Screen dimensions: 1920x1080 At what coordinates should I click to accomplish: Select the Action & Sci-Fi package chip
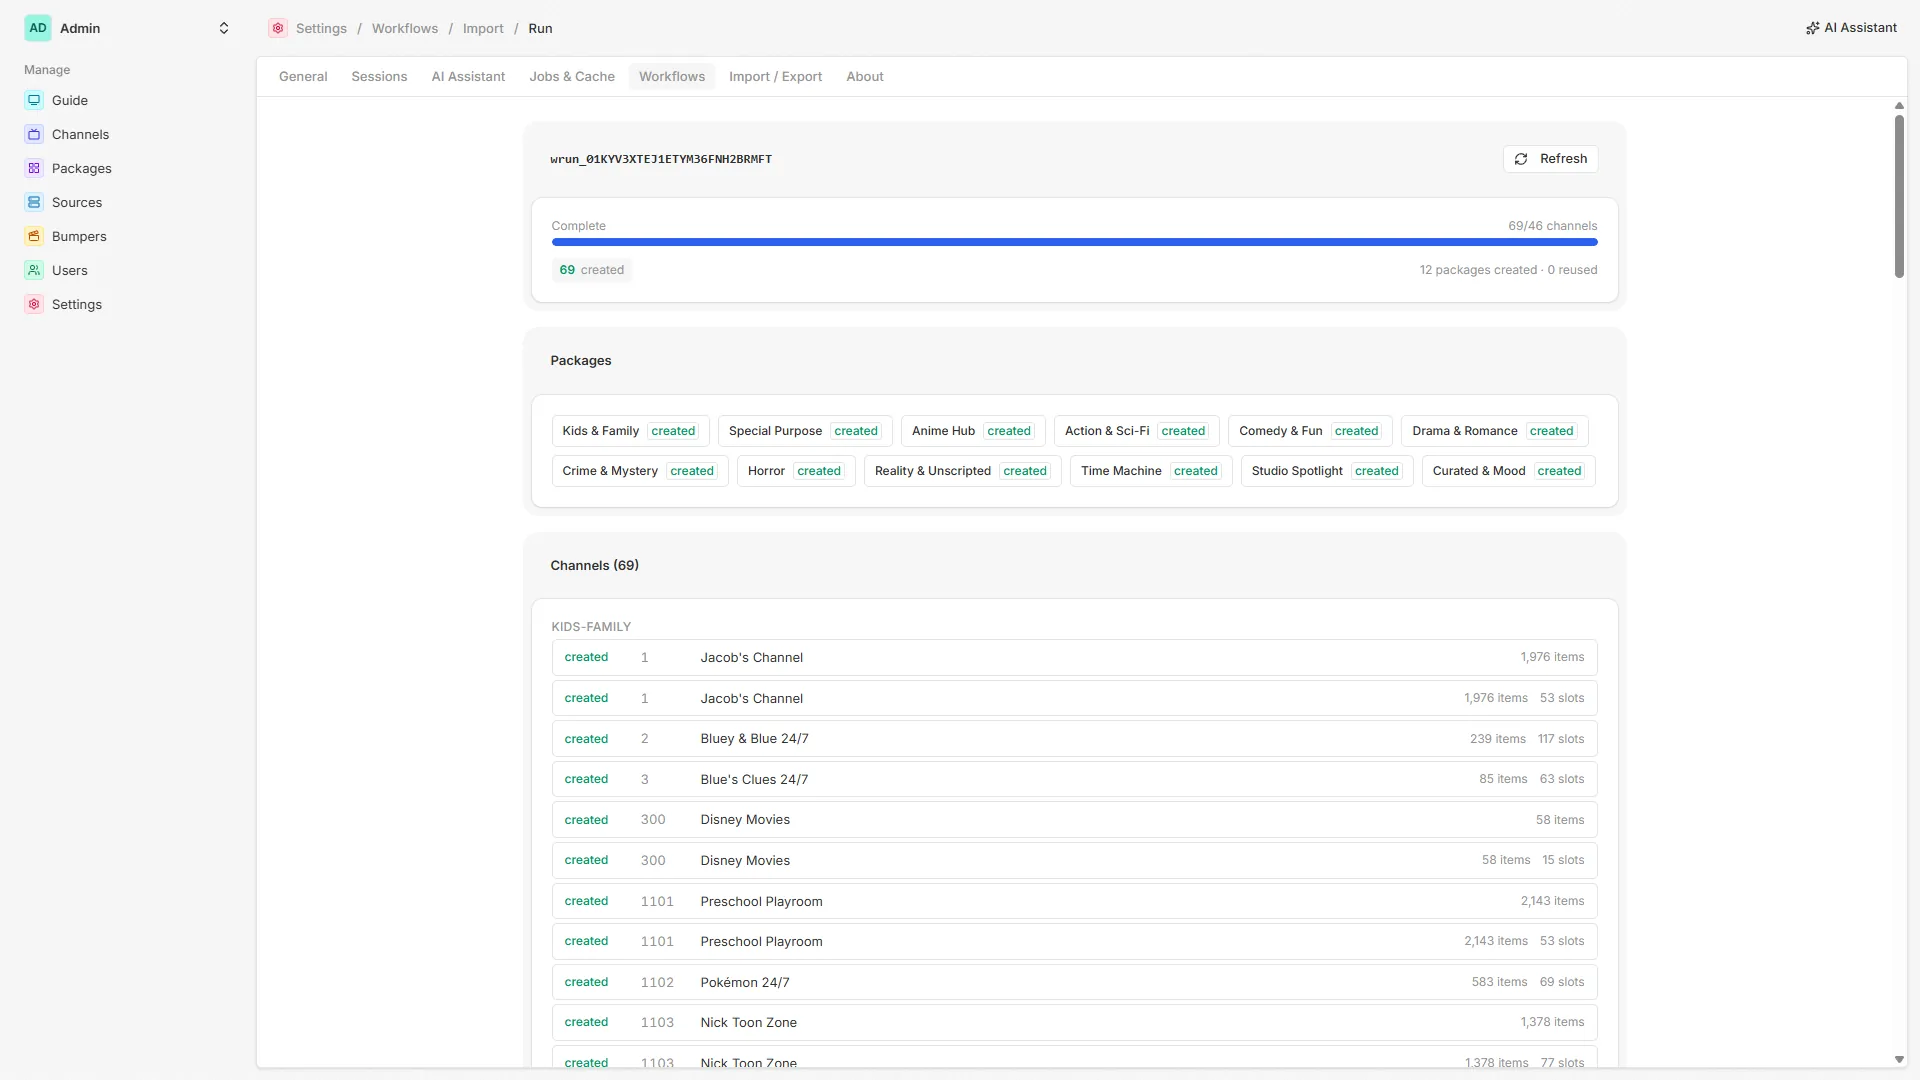[1137, 431]
